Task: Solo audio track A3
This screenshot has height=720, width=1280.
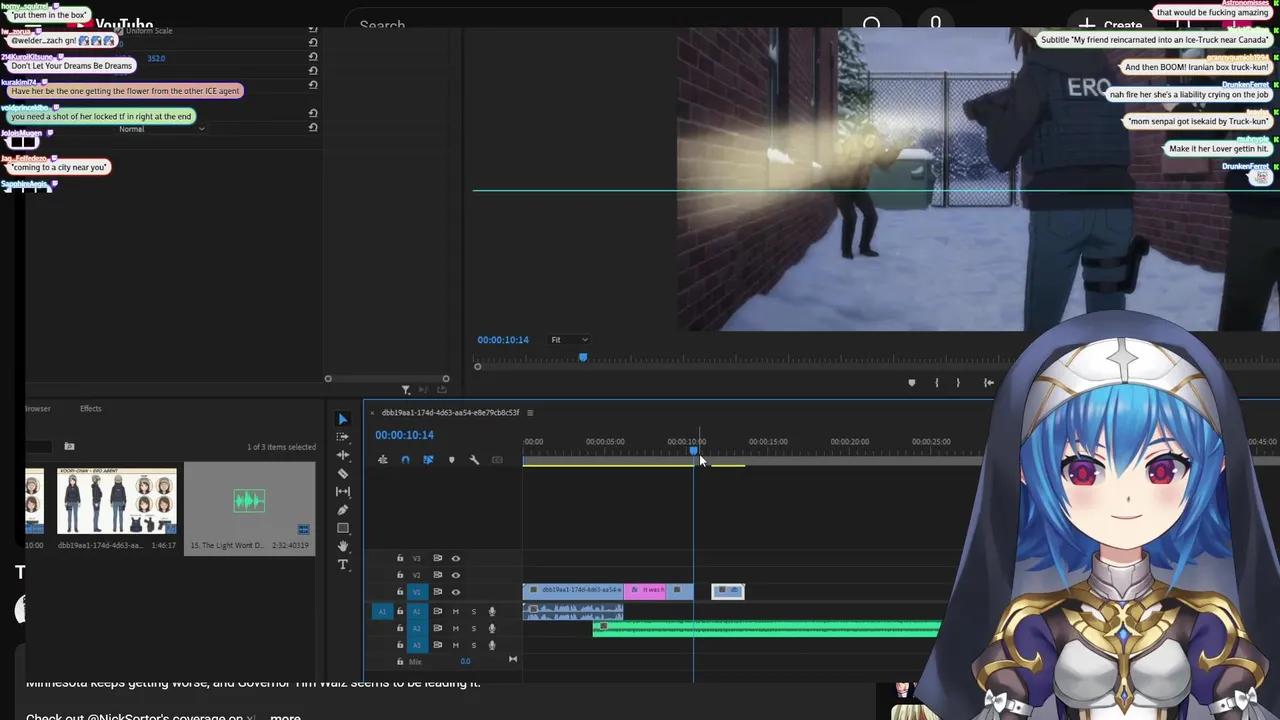Action: [473, 645]
